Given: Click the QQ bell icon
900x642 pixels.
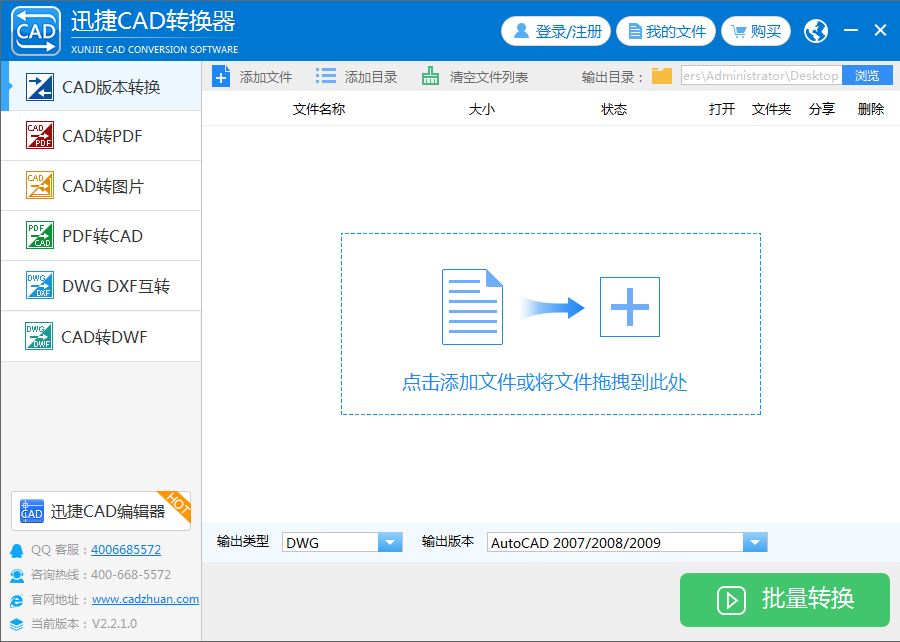Looking at the screenshot, I should (17, 551).
